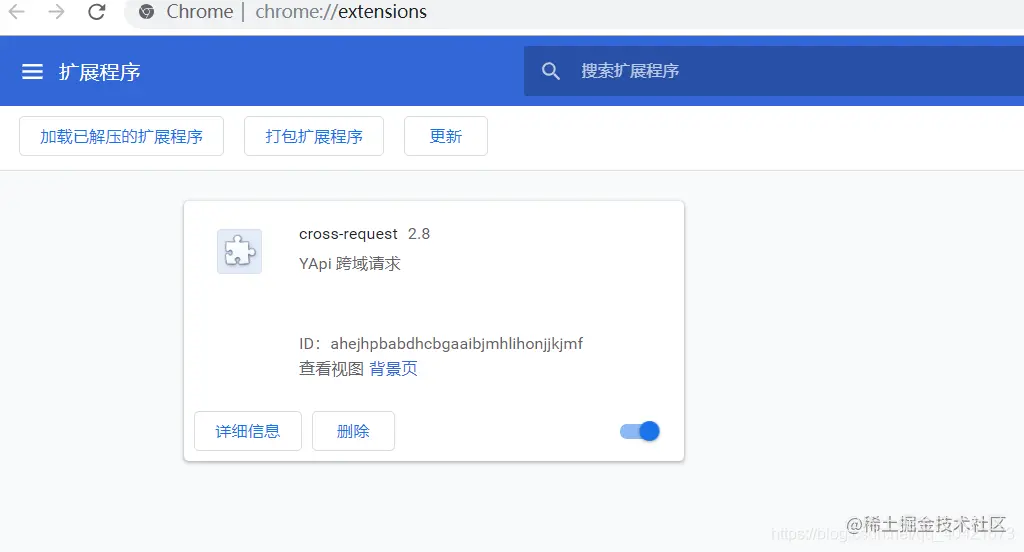Click the extension ID ahejhpbabdhcbgaaibjmhlihonjjkjmf
The image size is (1024, 552).
point(456,344)
